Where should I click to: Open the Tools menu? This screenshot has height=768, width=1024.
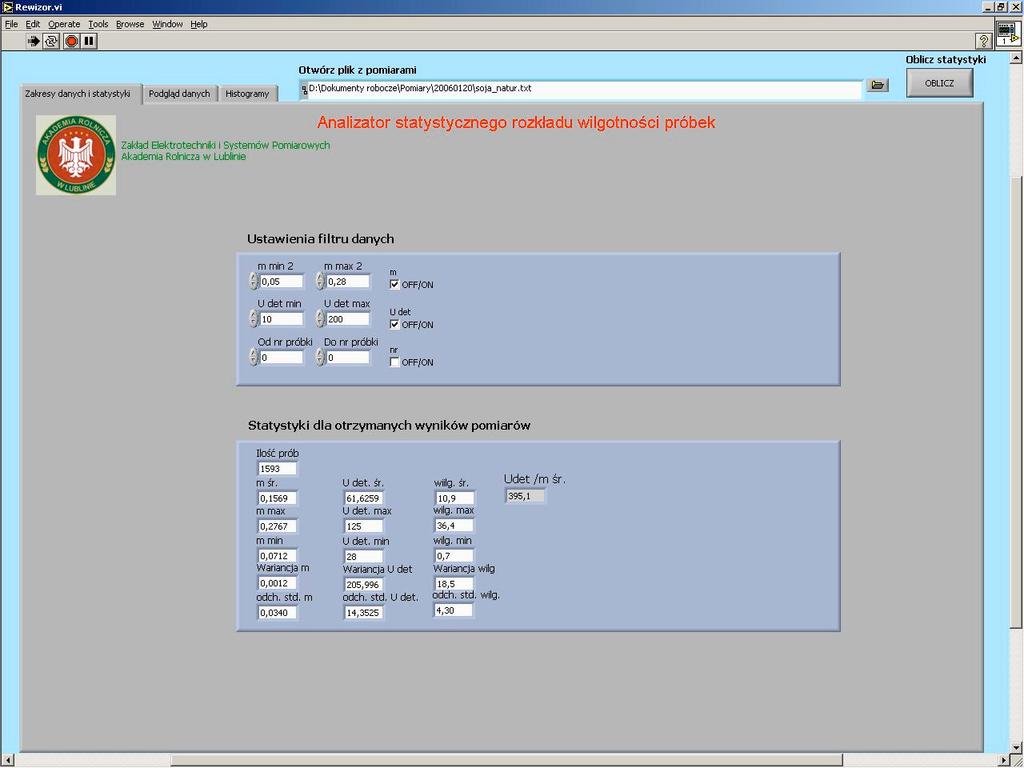coord(98,24)
